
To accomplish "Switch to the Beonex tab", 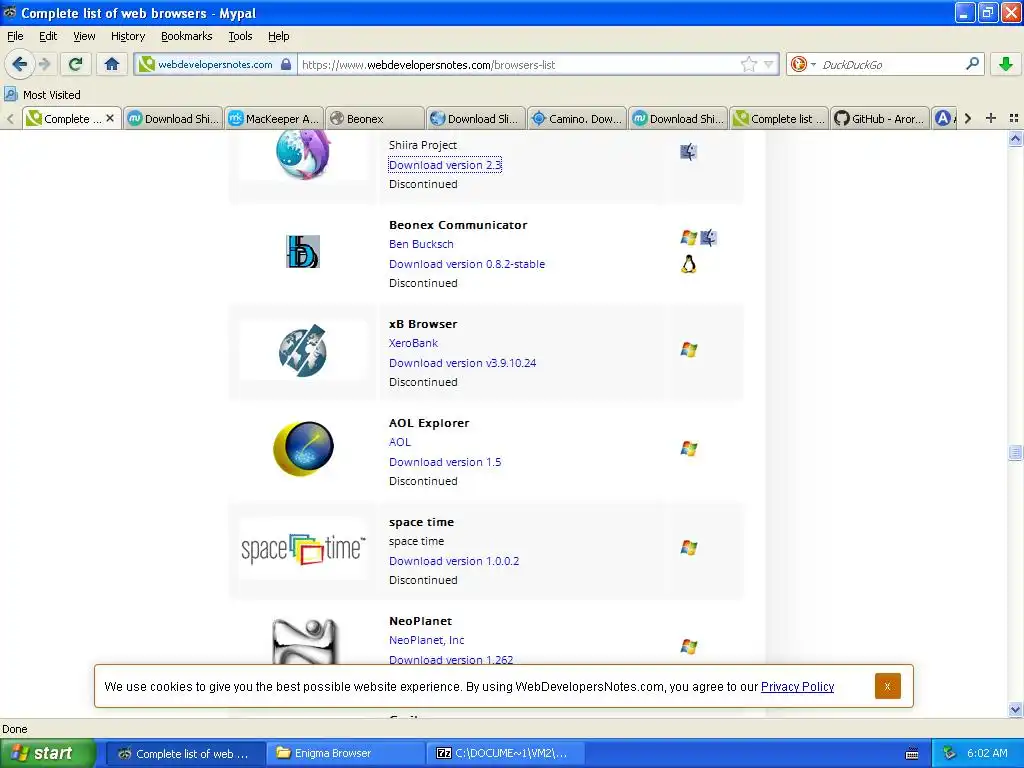I will [374, 118].
